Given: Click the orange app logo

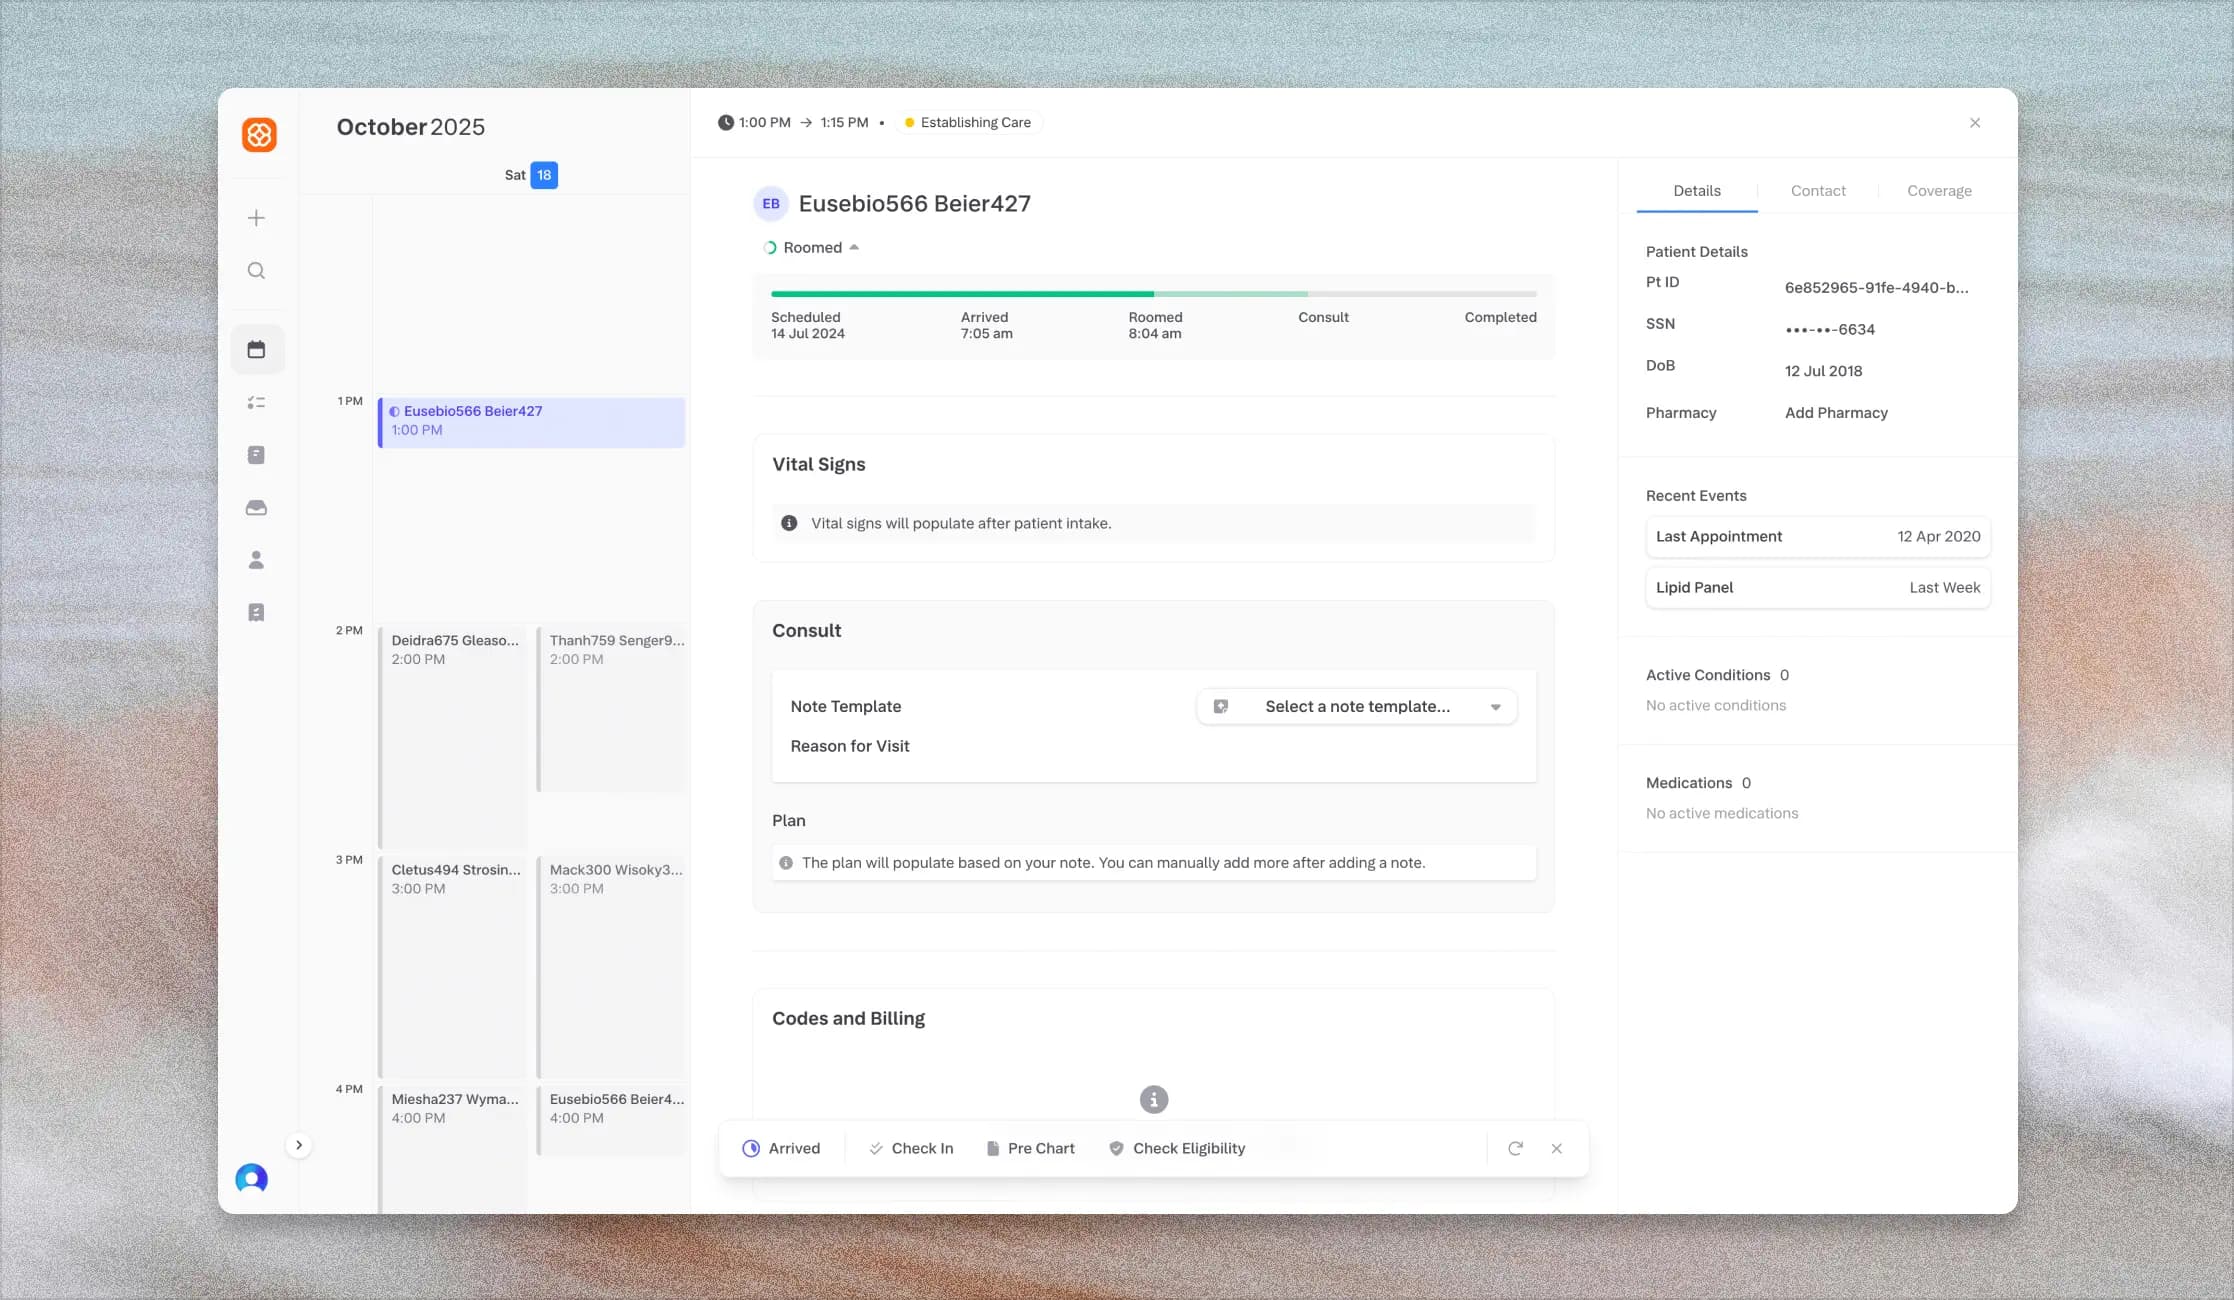Looking at the screenshot, I should pos(259,135).
